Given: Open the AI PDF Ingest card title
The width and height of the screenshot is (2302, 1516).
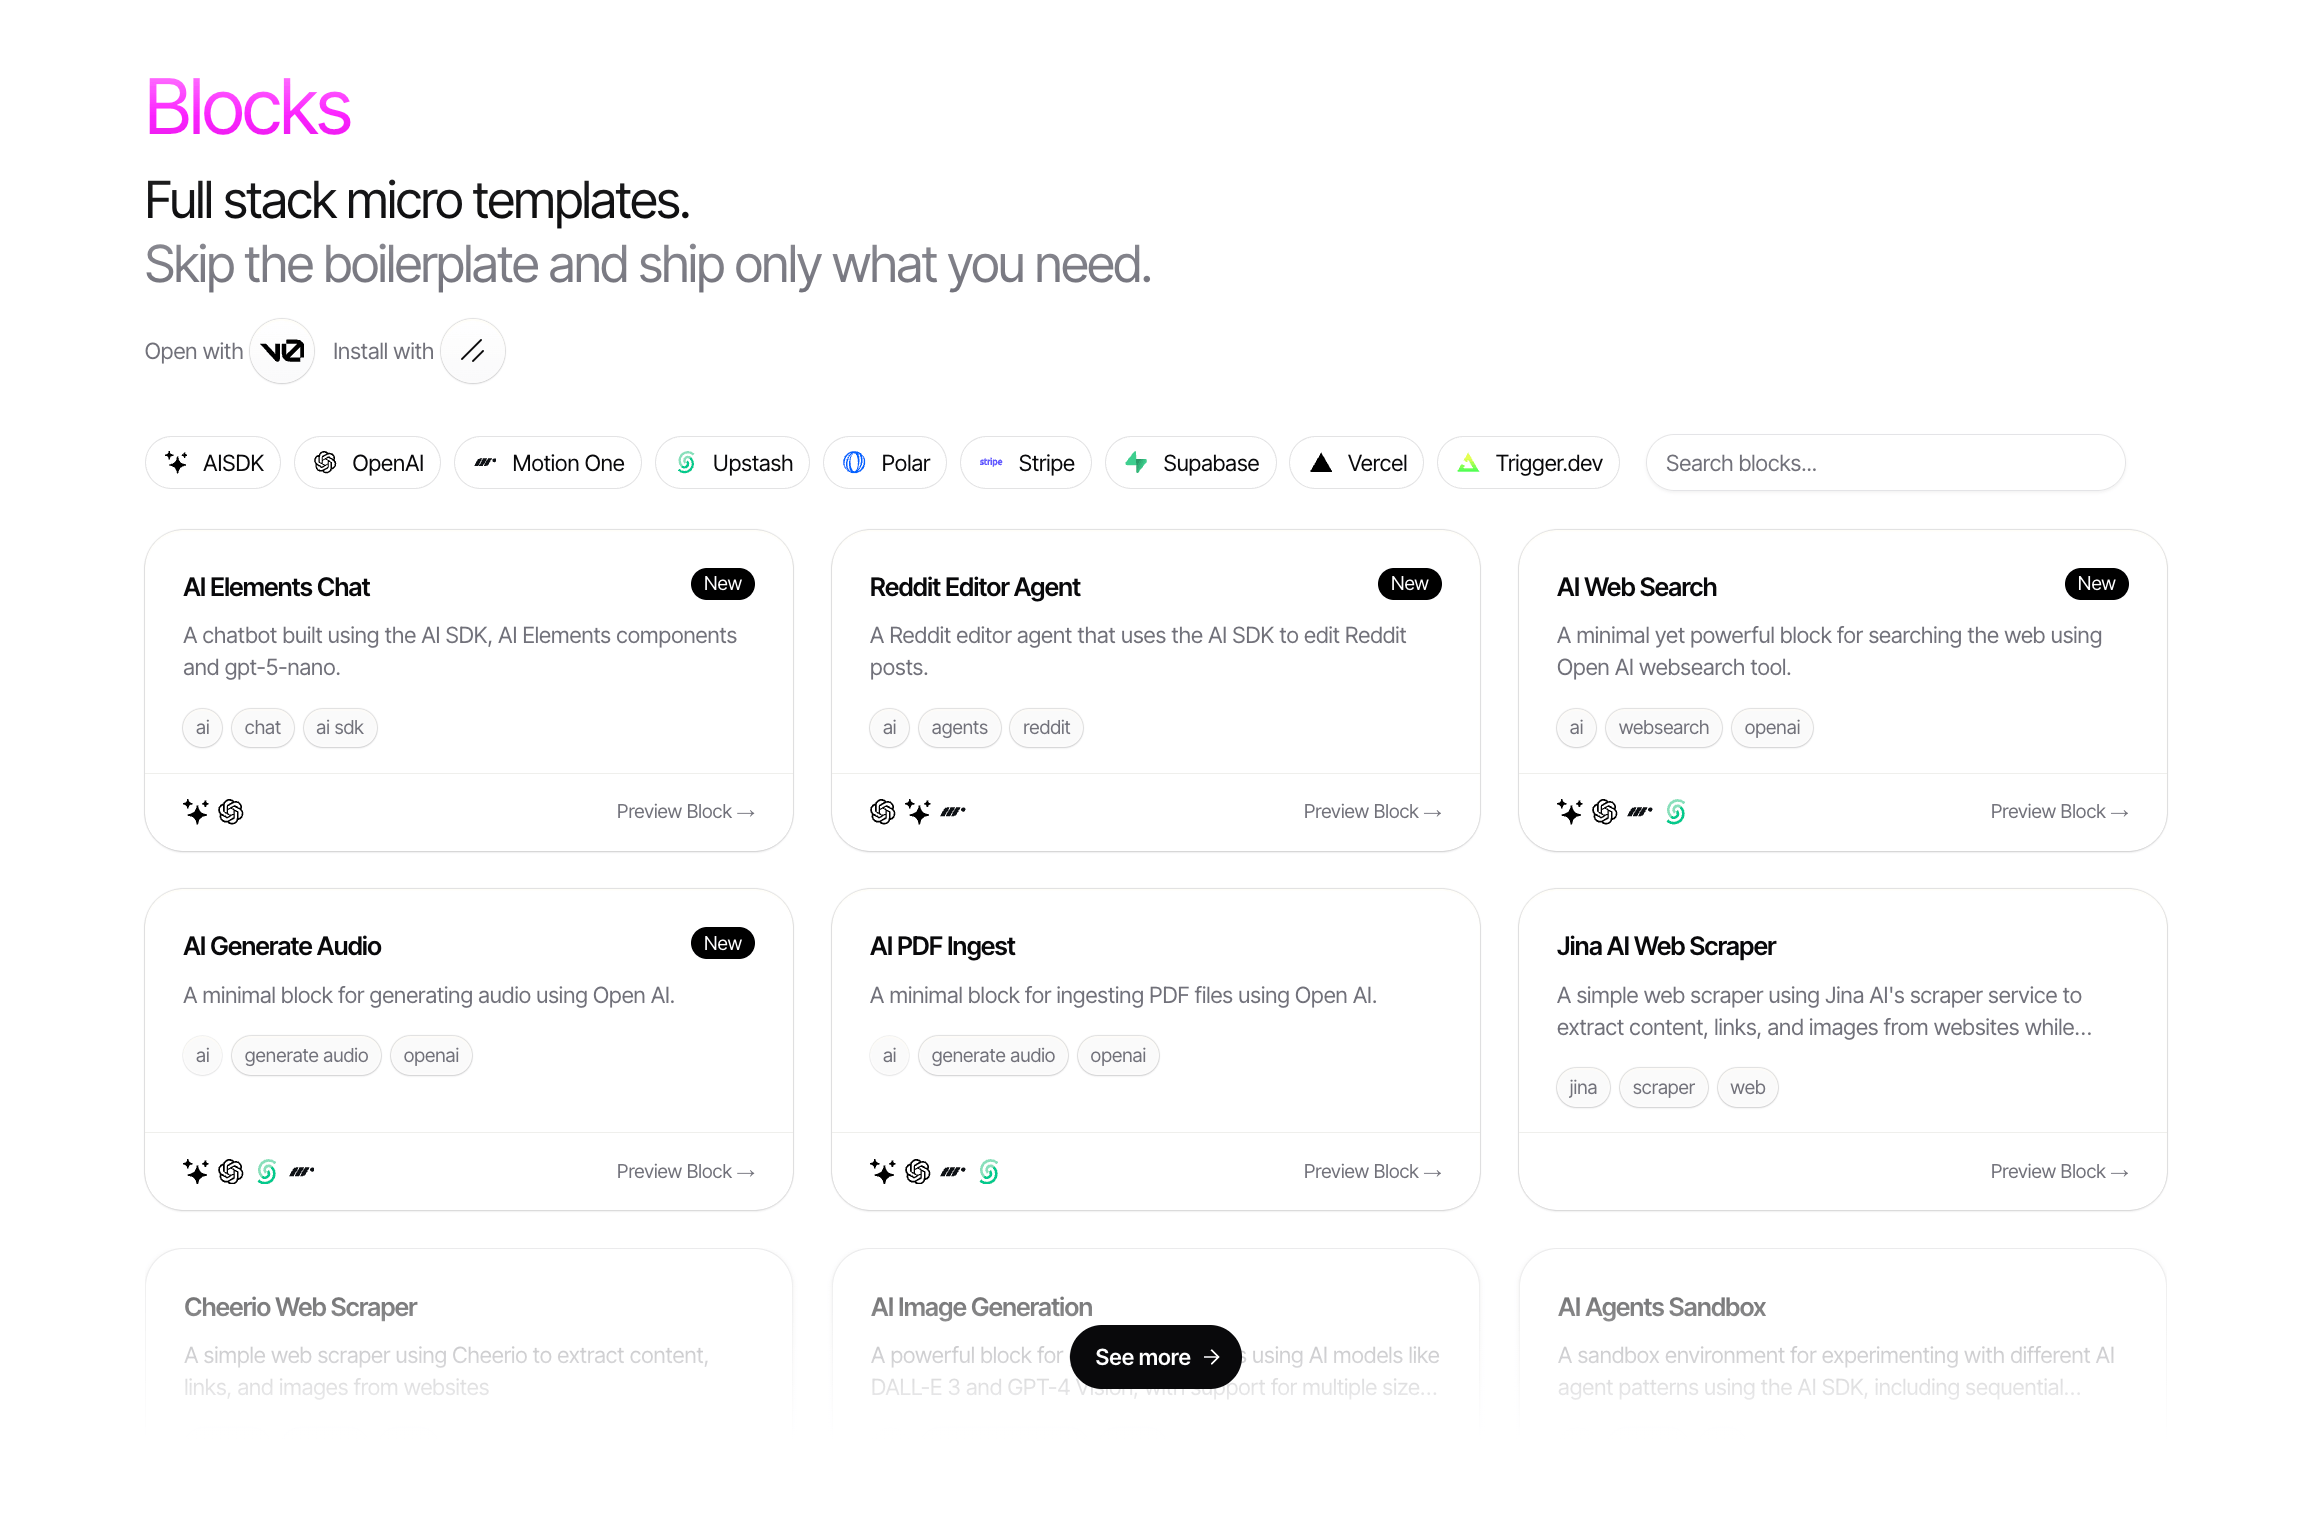Looking at the screenshot, I should pyautogui.click(x=942, y=946).
